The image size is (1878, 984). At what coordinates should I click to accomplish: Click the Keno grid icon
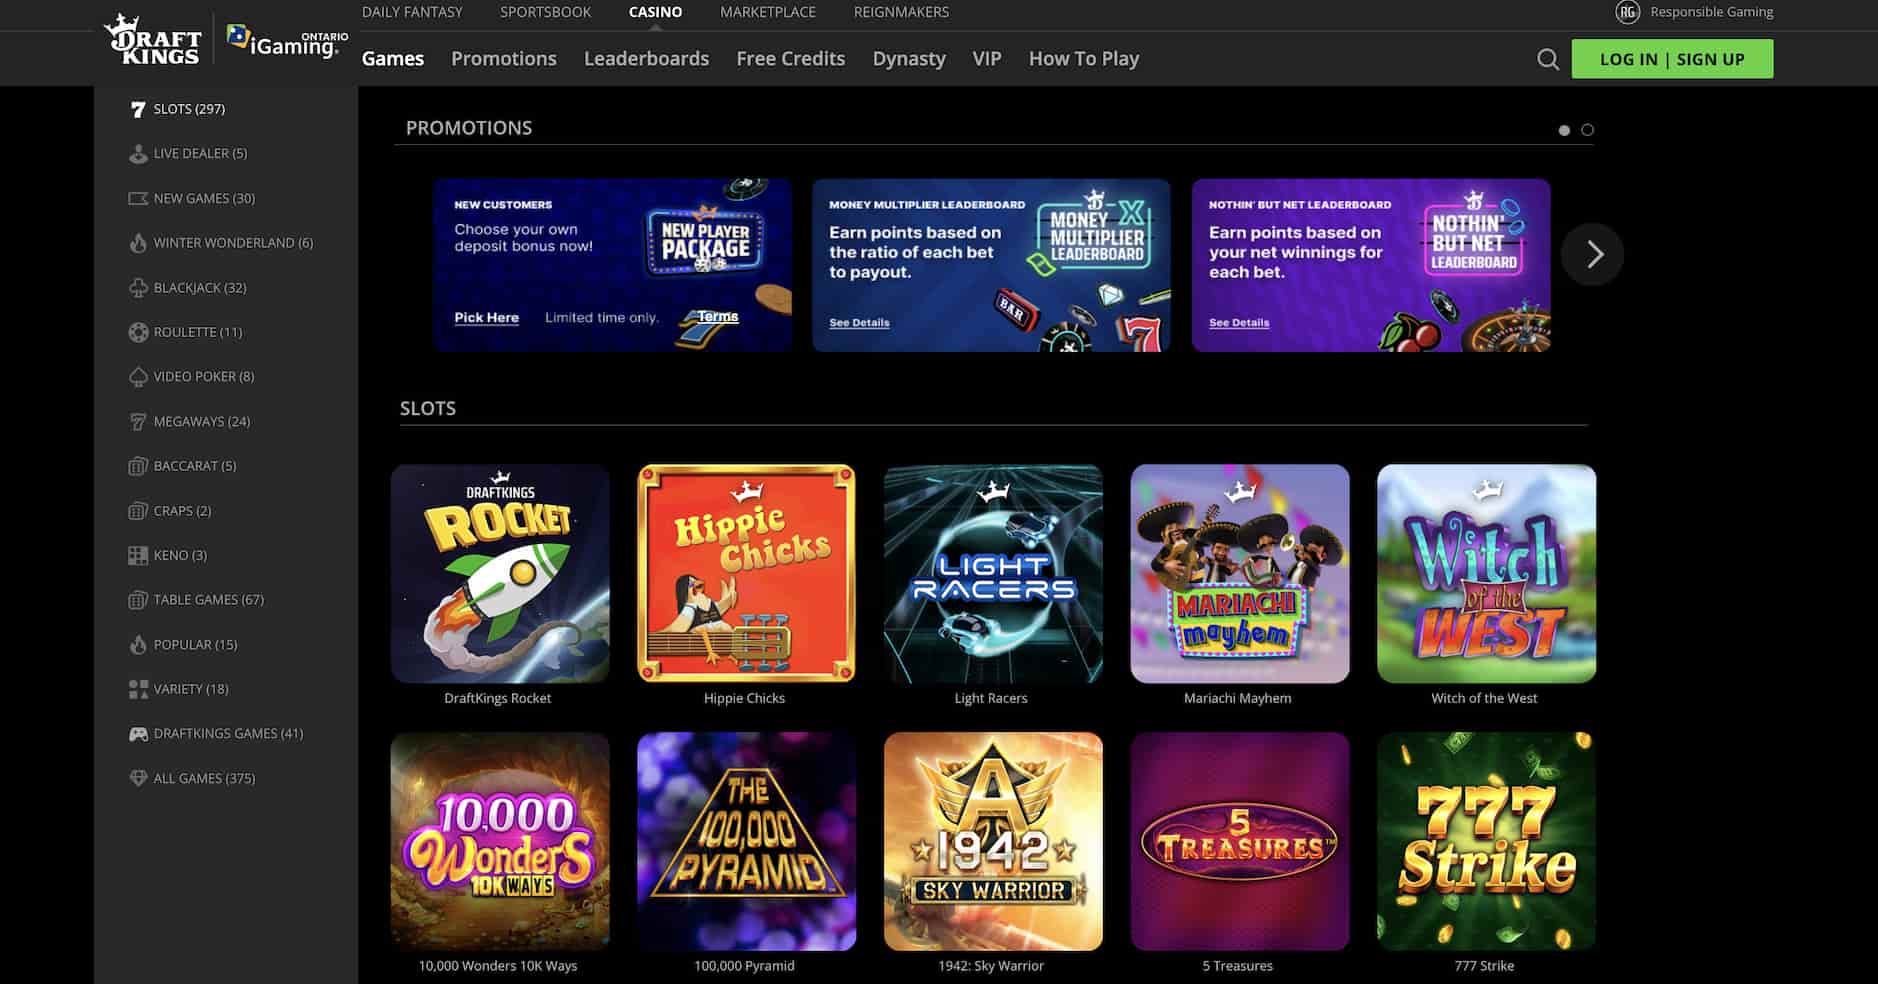pos(138,556)
